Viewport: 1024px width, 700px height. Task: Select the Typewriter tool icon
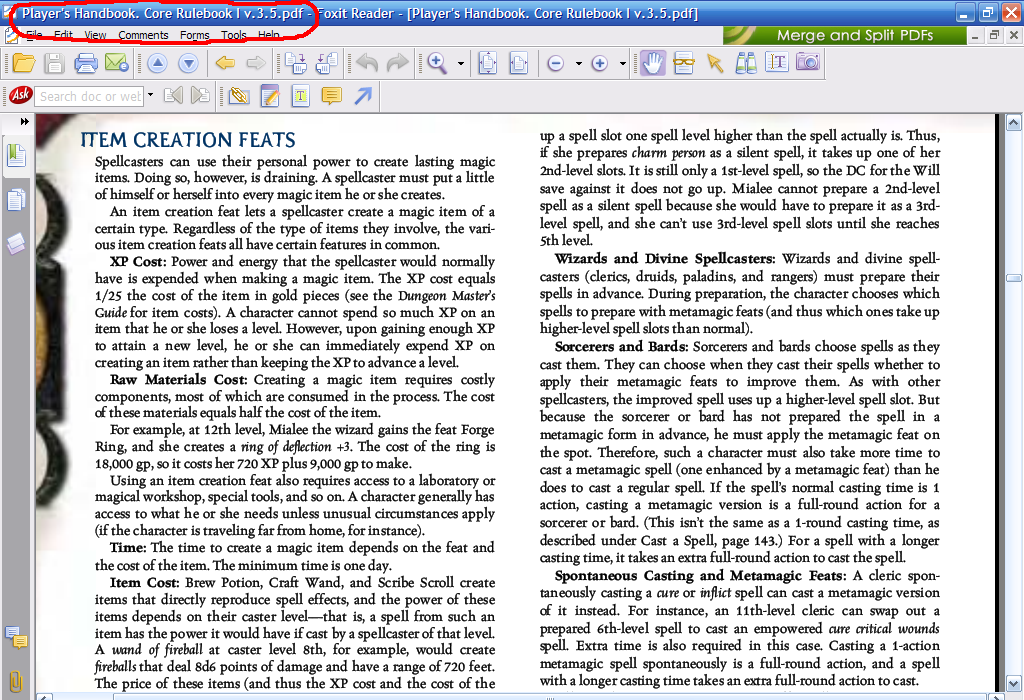click(x=300, y=96)
